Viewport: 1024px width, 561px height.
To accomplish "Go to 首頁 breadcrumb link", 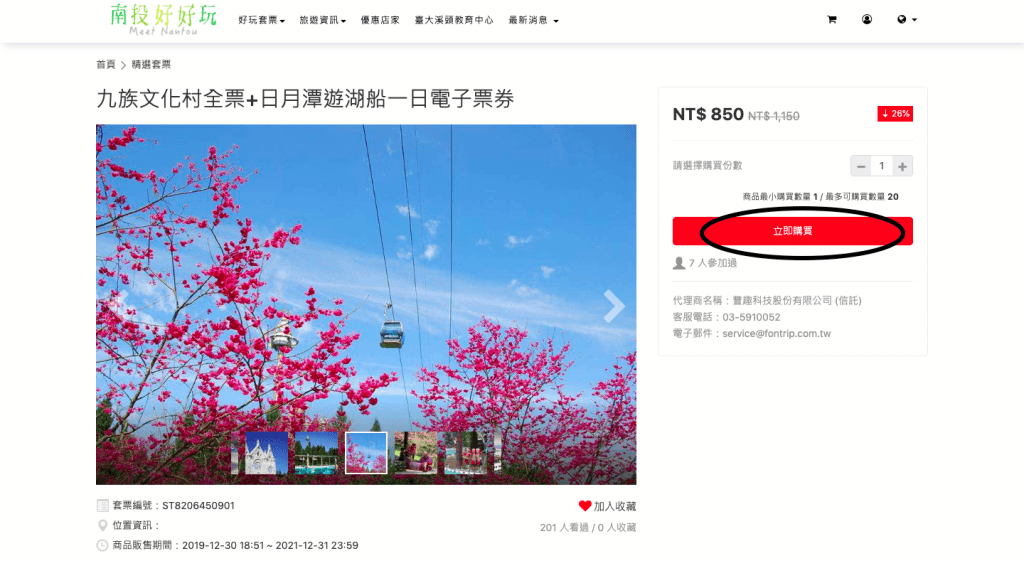I will tap(105, 65).
